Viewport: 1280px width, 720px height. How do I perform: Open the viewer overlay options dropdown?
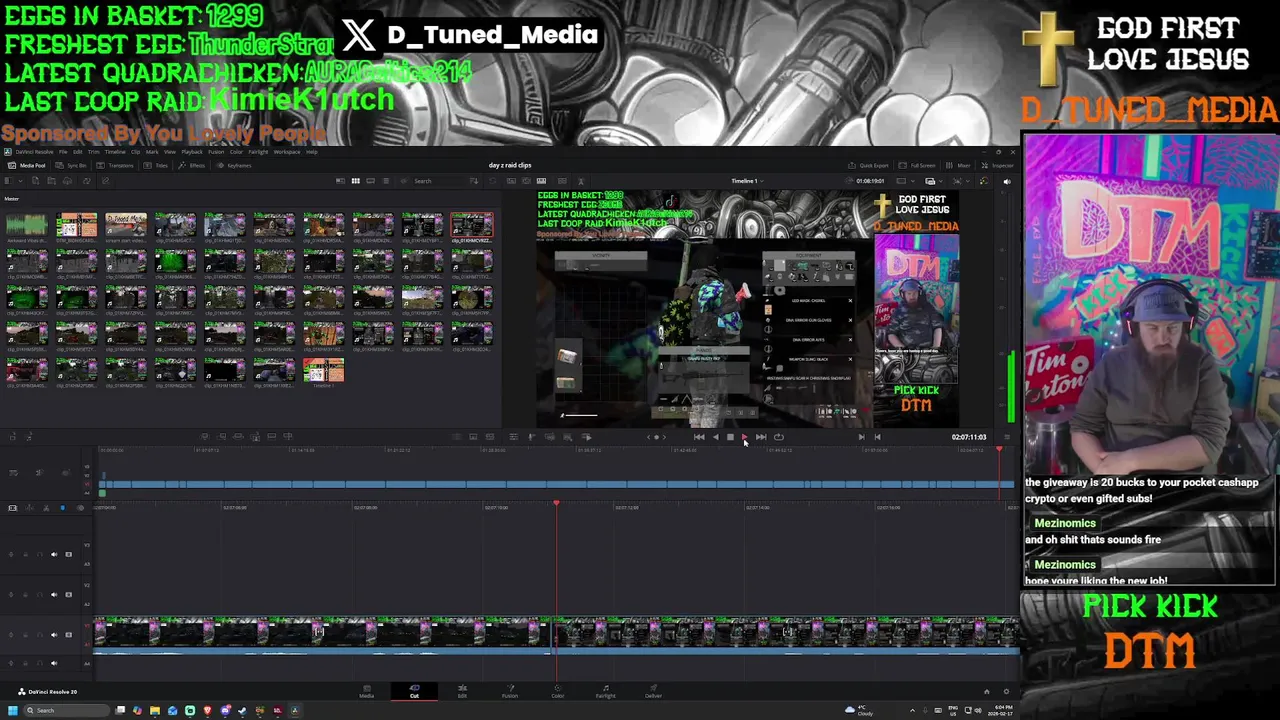pos(934,181)
